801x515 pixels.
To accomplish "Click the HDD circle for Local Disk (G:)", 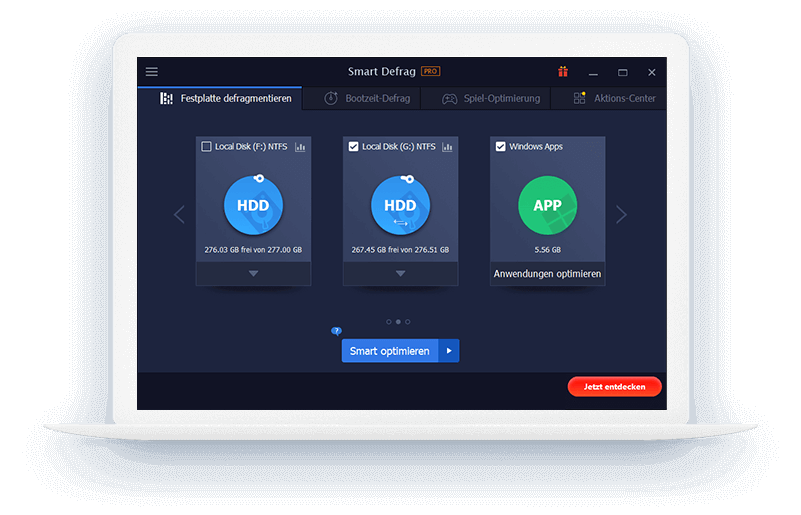I will (400, 205).
